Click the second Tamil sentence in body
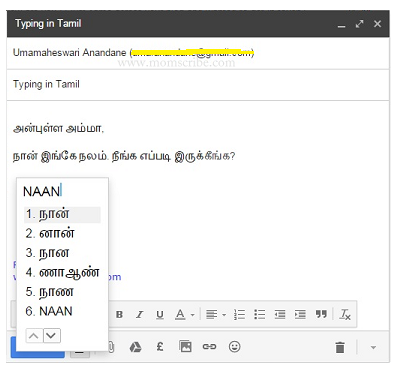The image size is (397, 375). (x=124, y=156)
